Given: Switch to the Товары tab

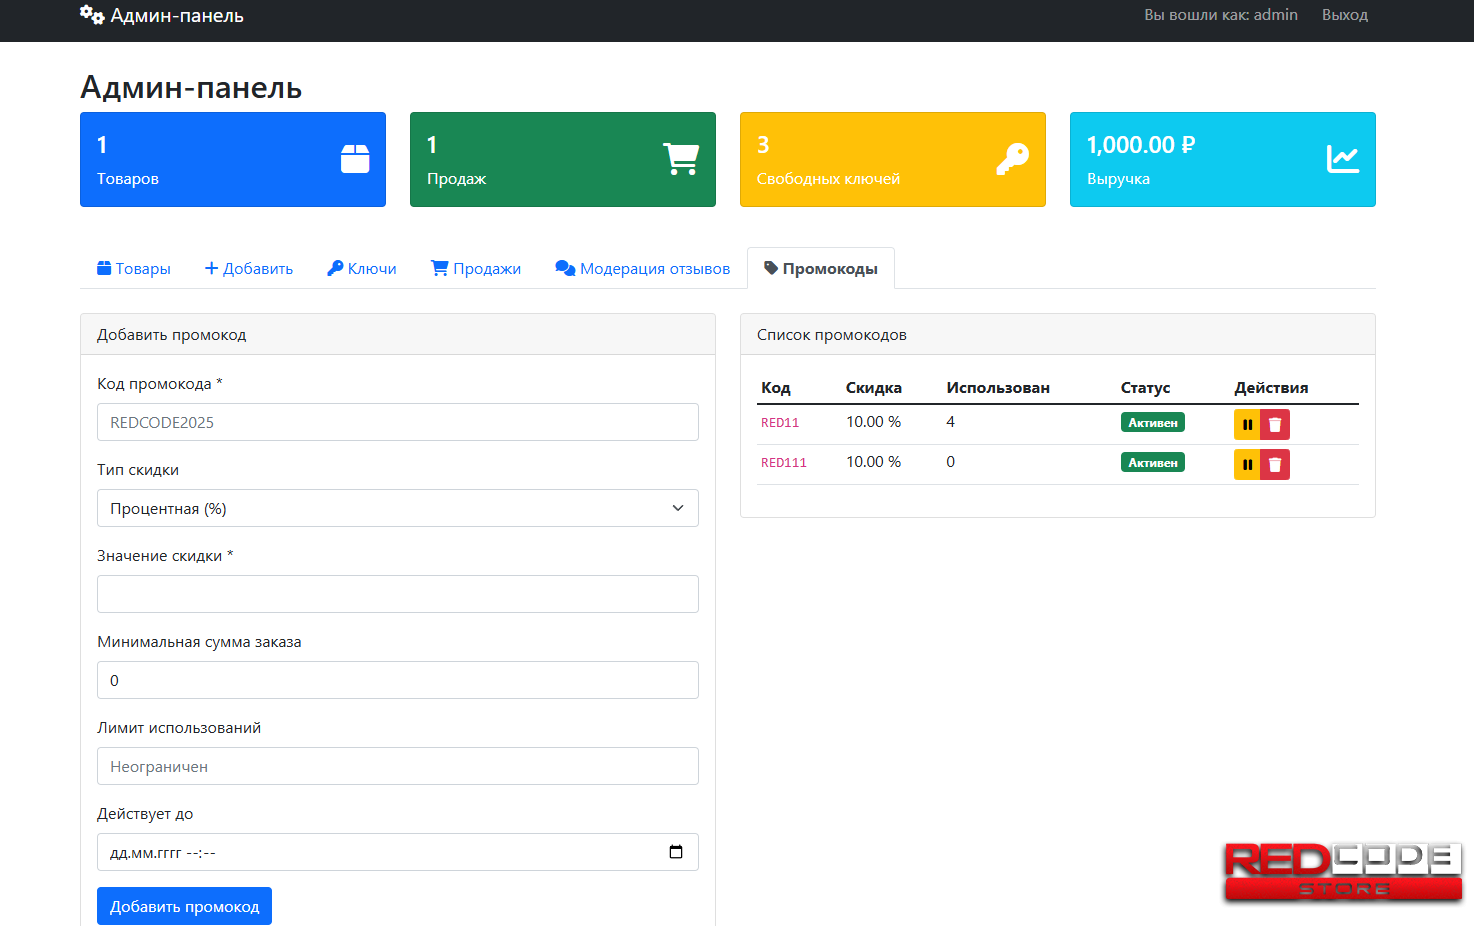Looking at the screenshot, I should [134, 269].
